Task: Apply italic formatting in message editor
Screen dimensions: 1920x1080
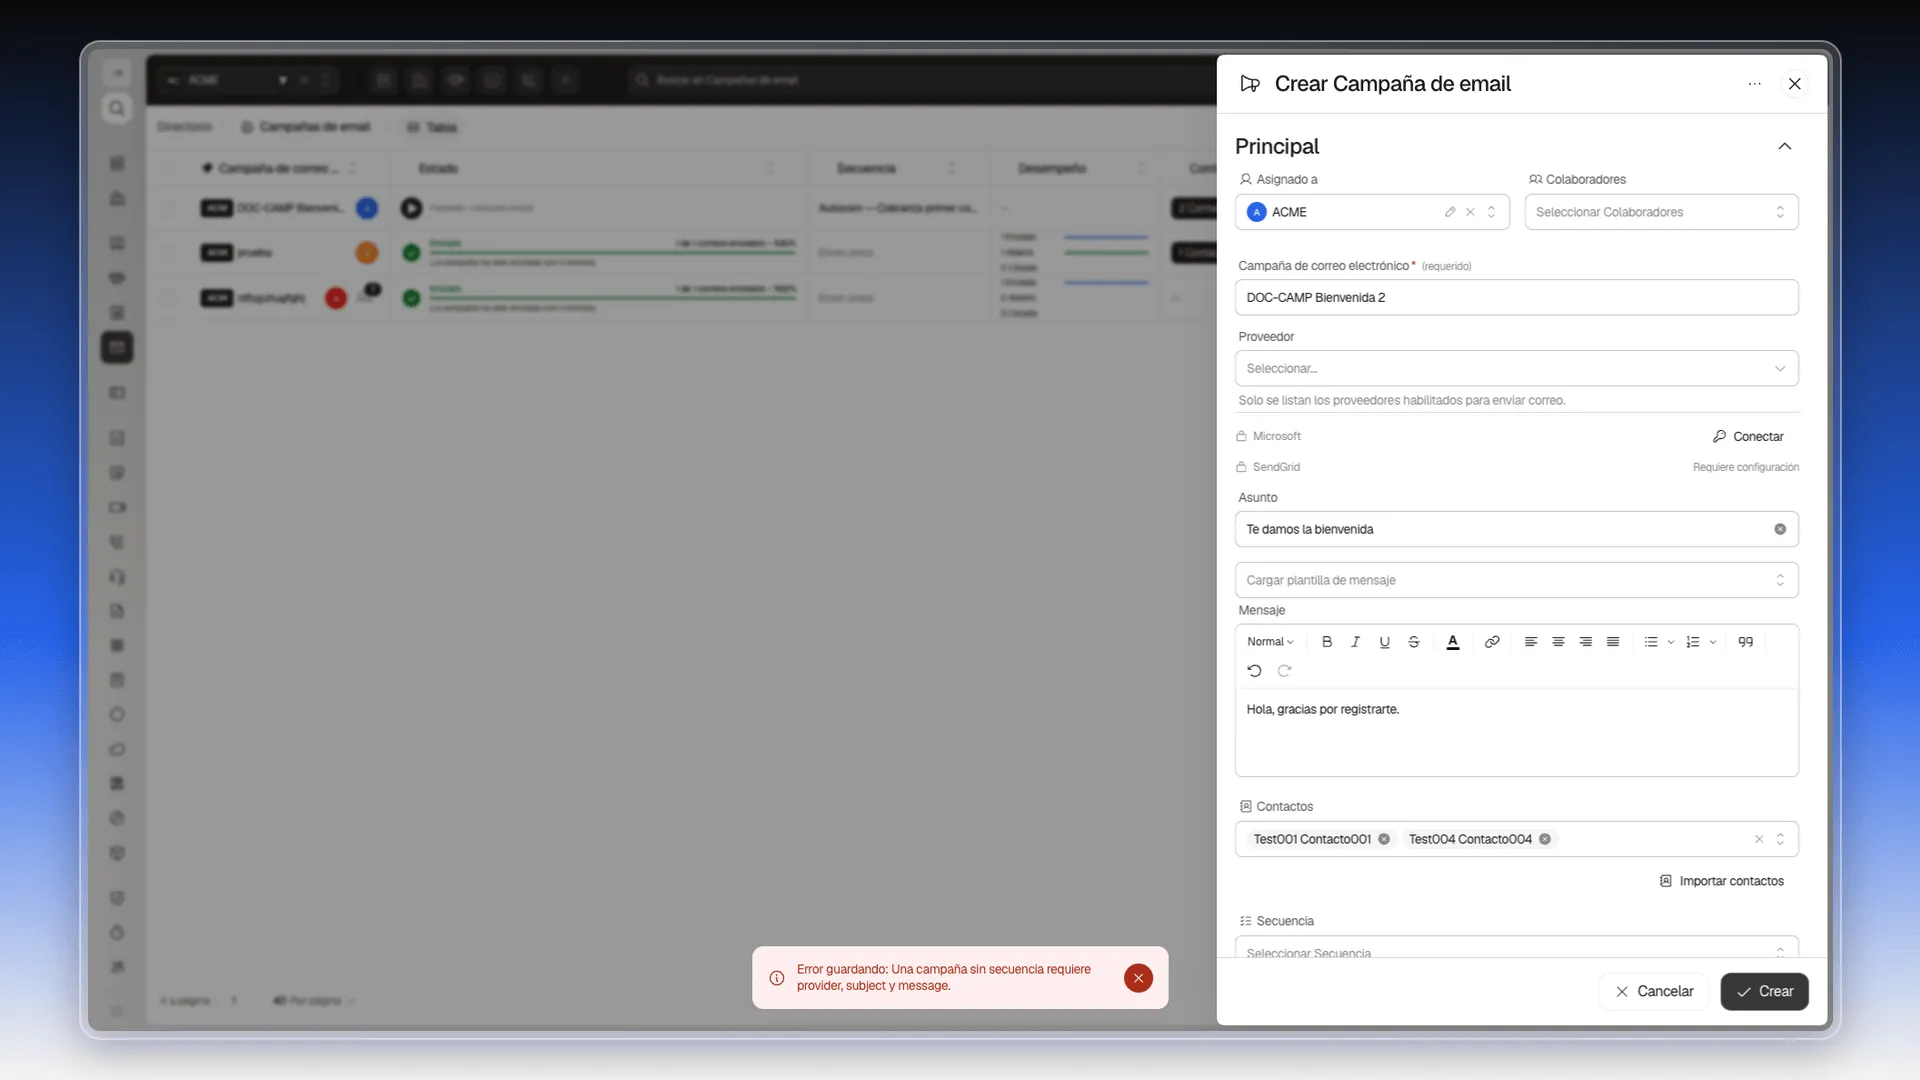Action: [1355, 642]
